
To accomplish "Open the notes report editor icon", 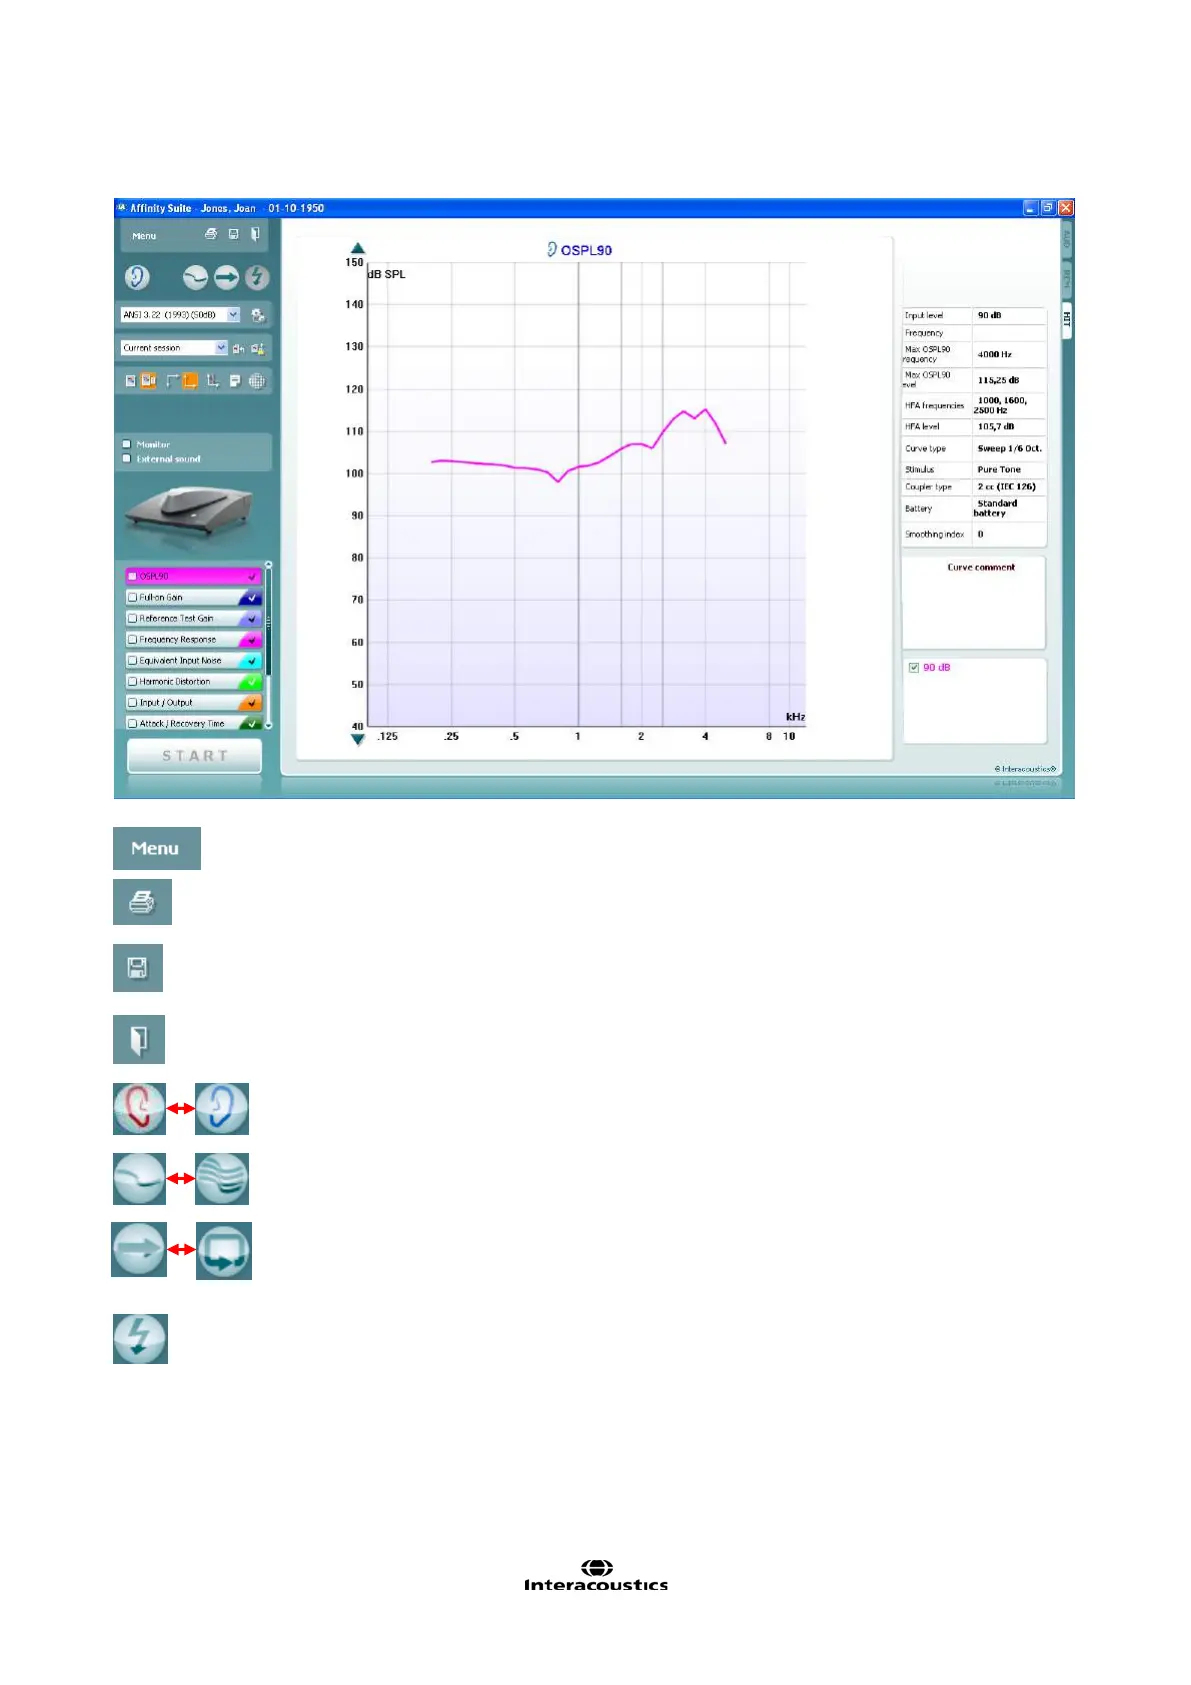I will [235, 381].
